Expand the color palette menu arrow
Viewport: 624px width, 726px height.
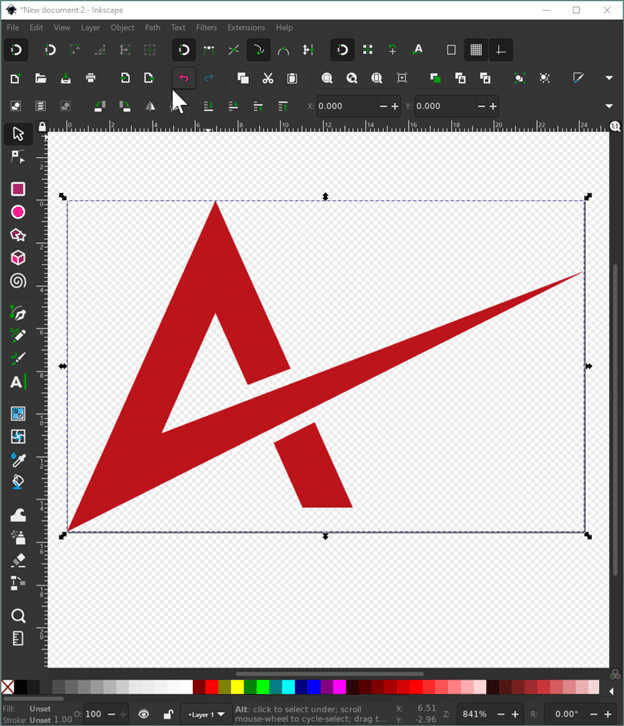pyautogui.click(x=612, y=691)
